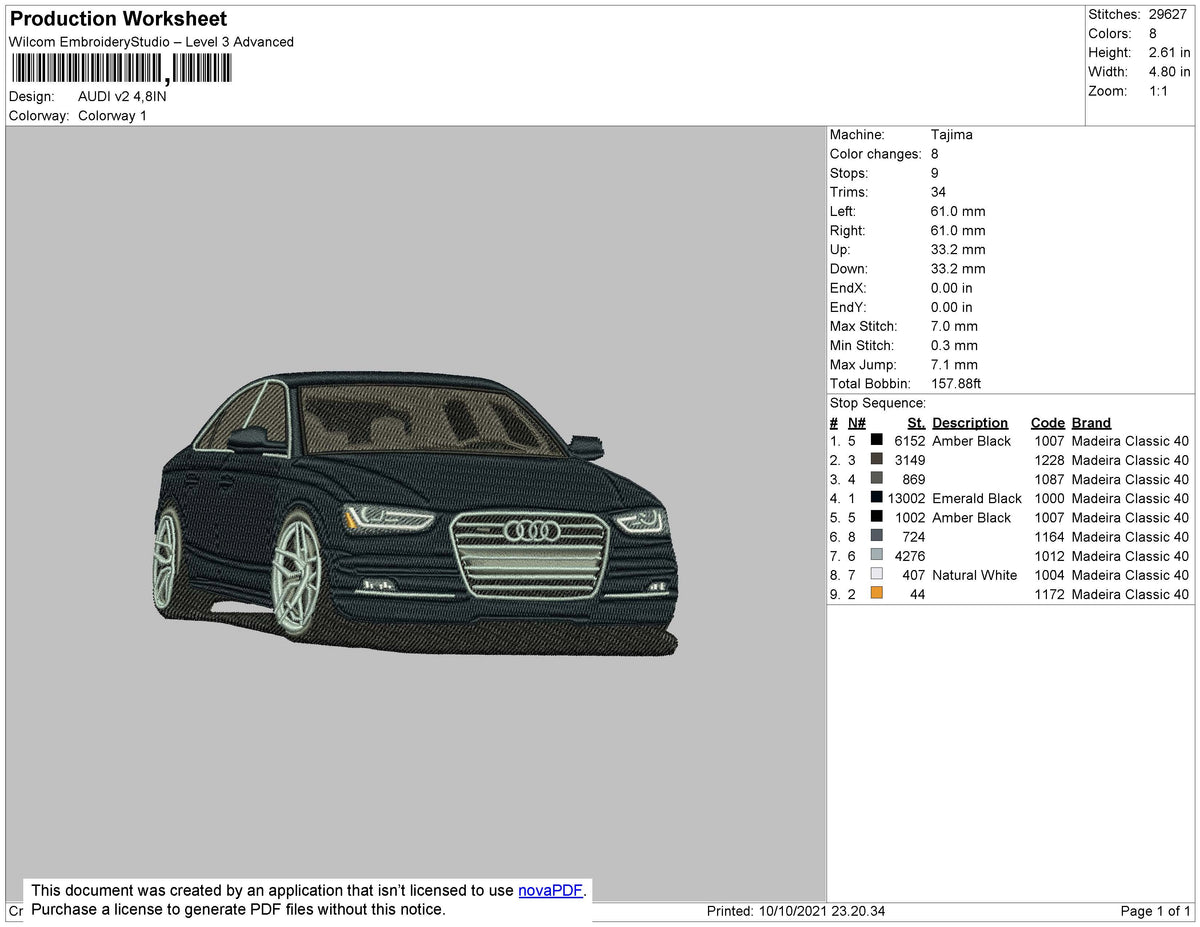The image size is (1200, 927).
Task: Click the barcode under the worksheet title
Action: click(121, 68)
